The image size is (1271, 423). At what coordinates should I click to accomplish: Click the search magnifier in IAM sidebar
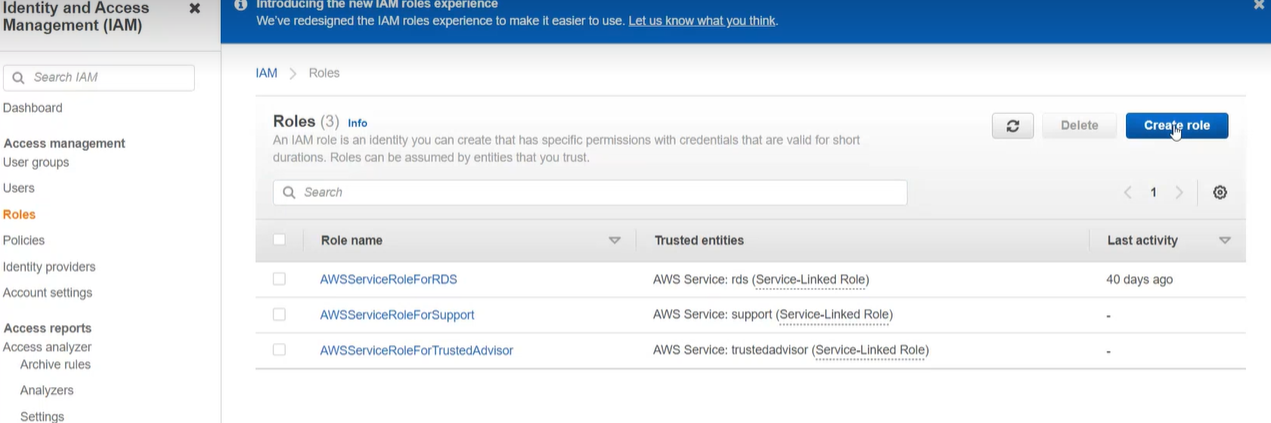(x=18, y=78)
